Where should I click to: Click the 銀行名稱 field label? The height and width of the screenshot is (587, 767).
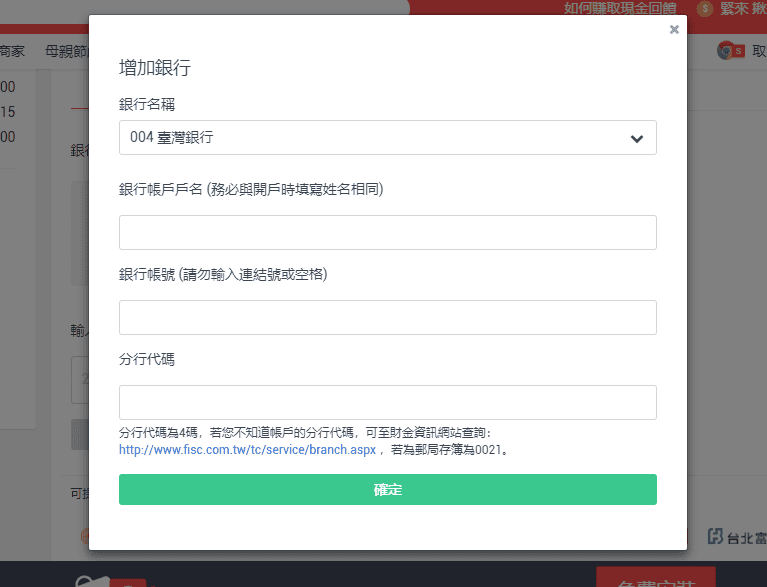(147, 104)
